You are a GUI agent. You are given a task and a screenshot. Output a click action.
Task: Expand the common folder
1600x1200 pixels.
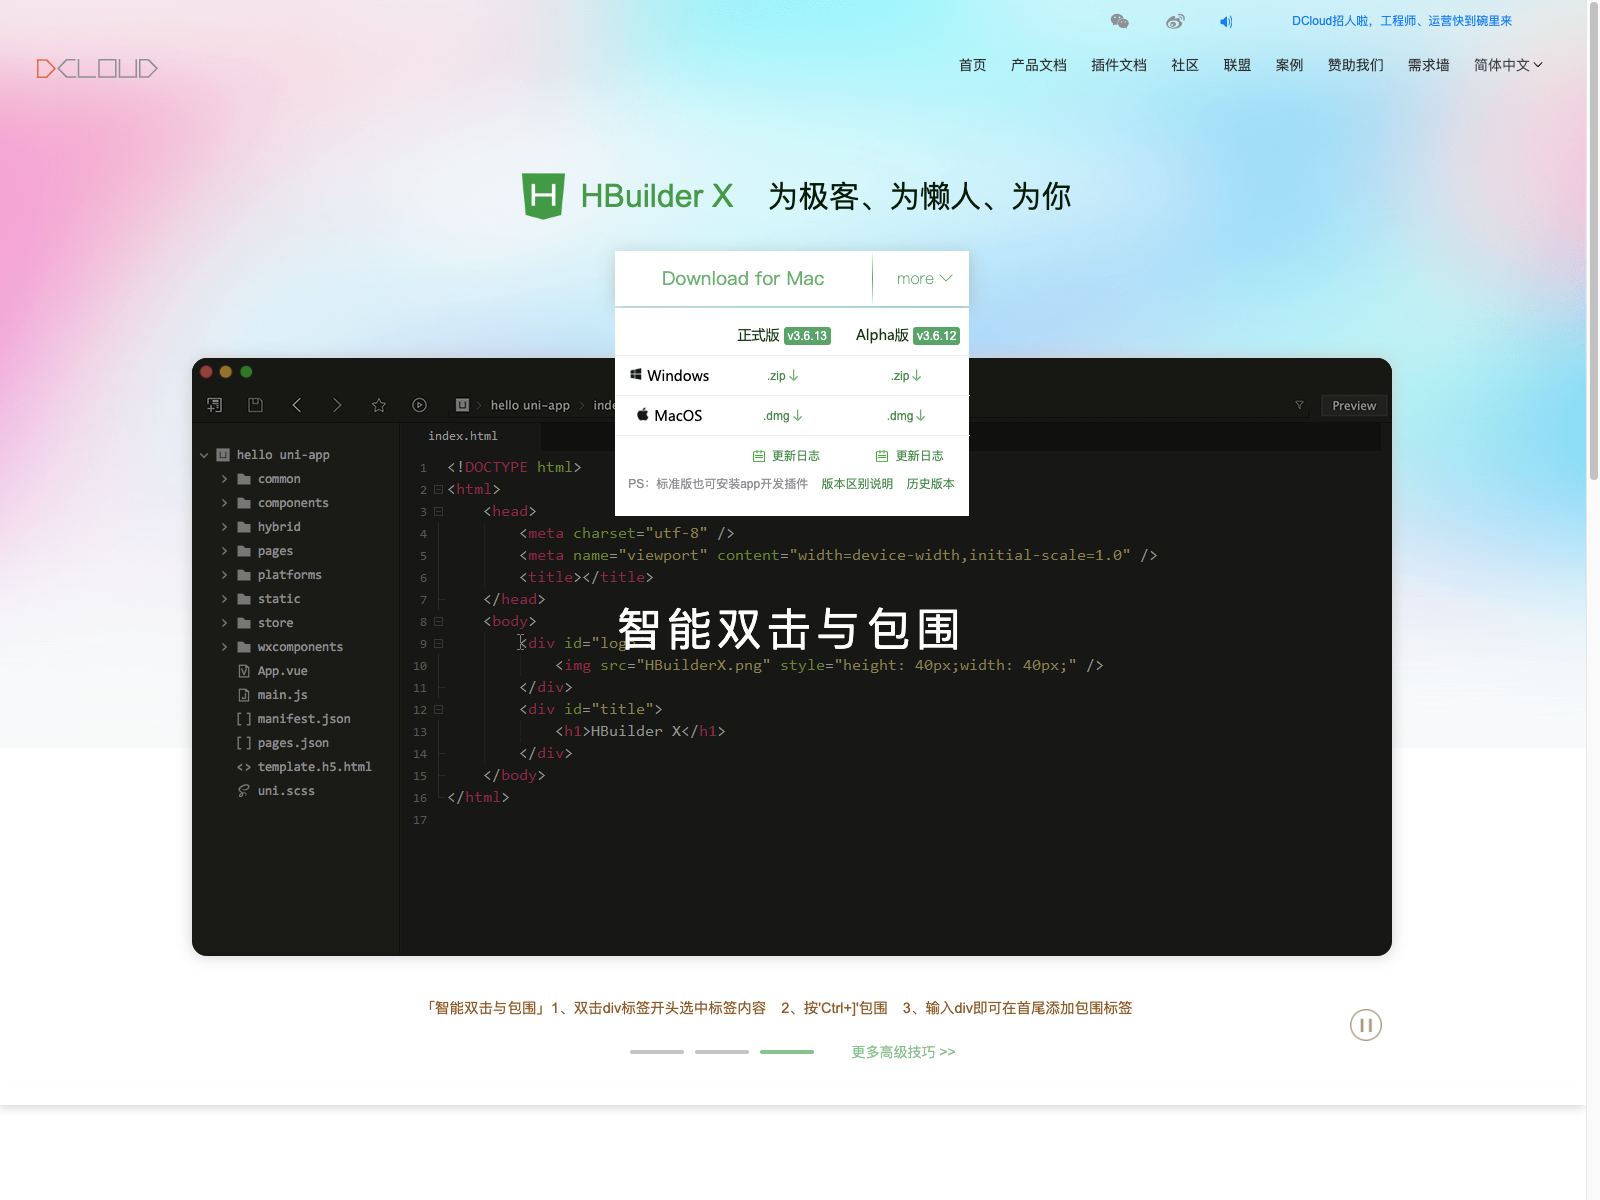point(224,479)
